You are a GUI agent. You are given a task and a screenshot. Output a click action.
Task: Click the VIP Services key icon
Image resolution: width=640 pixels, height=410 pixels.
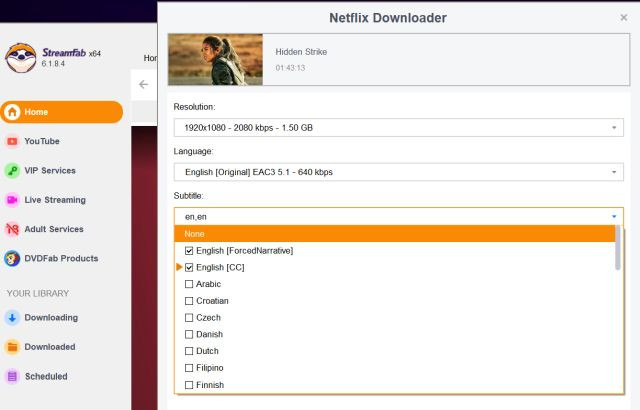click(x=12, y=171)
